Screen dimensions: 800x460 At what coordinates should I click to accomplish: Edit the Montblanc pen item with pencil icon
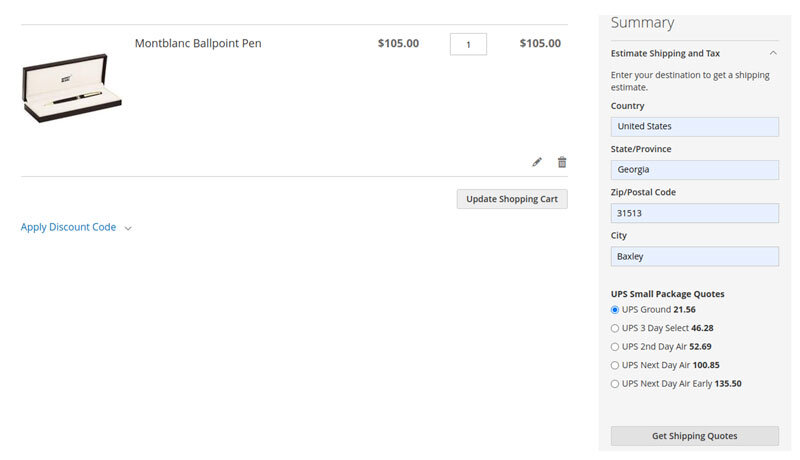coord(537,162)
